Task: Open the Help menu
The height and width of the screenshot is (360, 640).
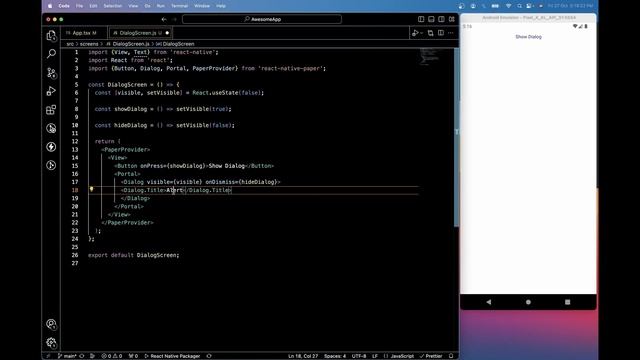Action: [221, 6]
